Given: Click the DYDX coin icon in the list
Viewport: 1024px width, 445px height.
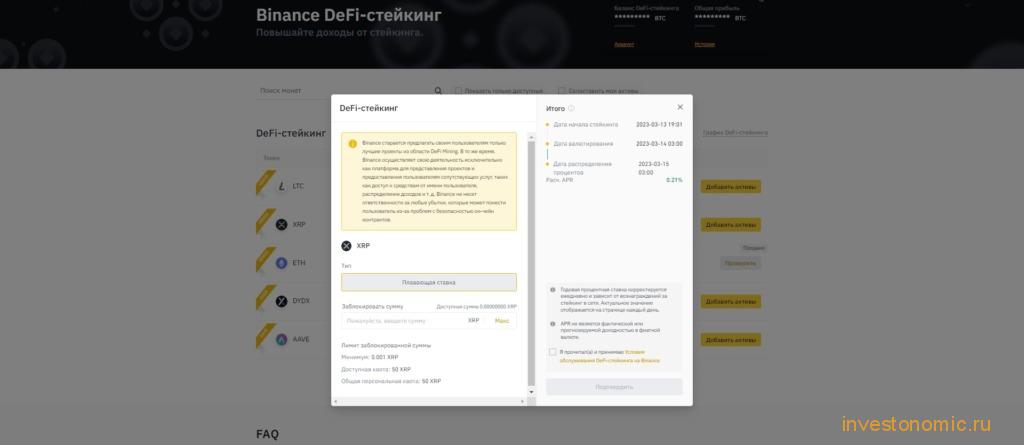Looking at the screenshot, I should pyautogui.click(x=281, y=301).
